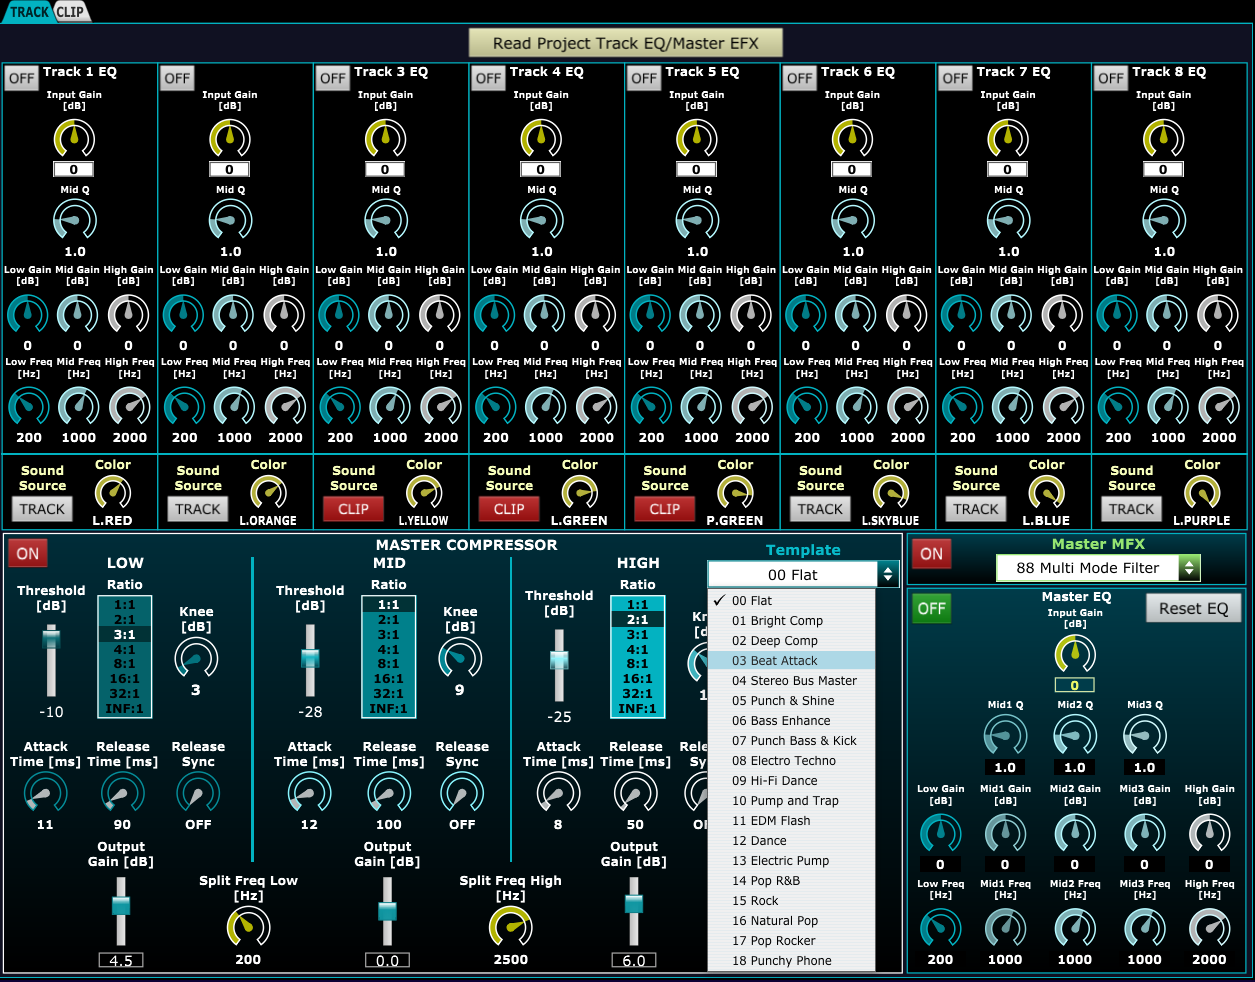Click the L.RED Color knob

tap(112, 492)
